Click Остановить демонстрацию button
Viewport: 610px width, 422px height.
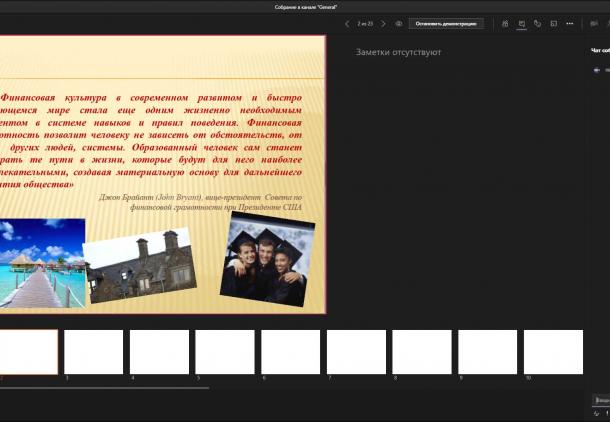point(446,23)
